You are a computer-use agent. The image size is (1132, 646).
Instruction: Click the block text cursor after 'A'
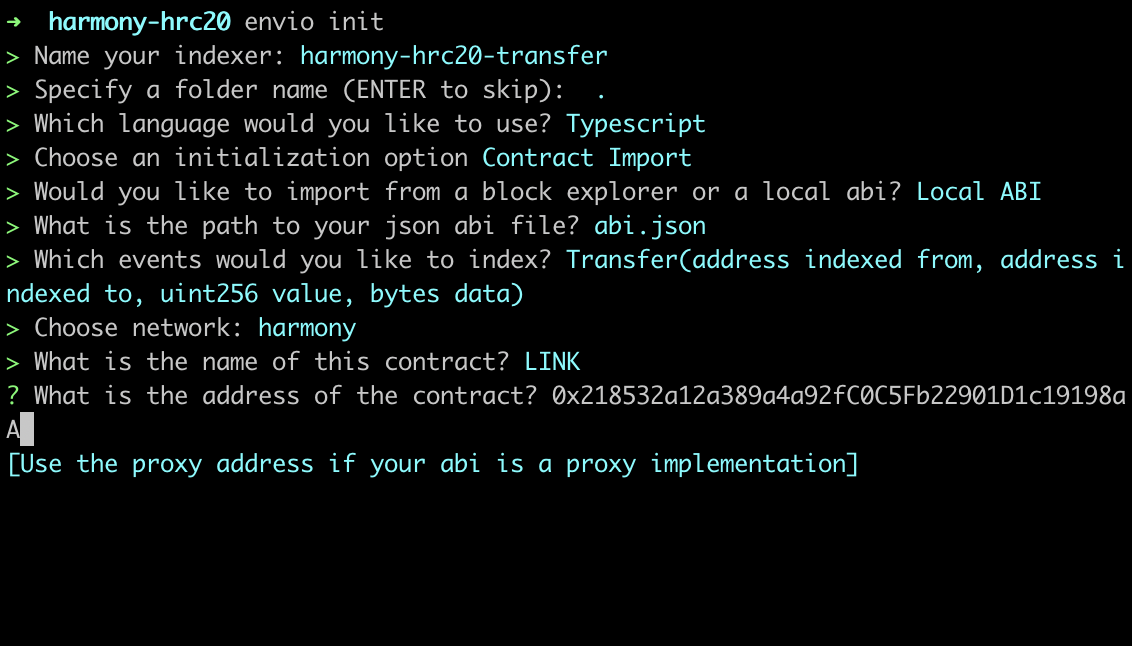pos(27,430)
